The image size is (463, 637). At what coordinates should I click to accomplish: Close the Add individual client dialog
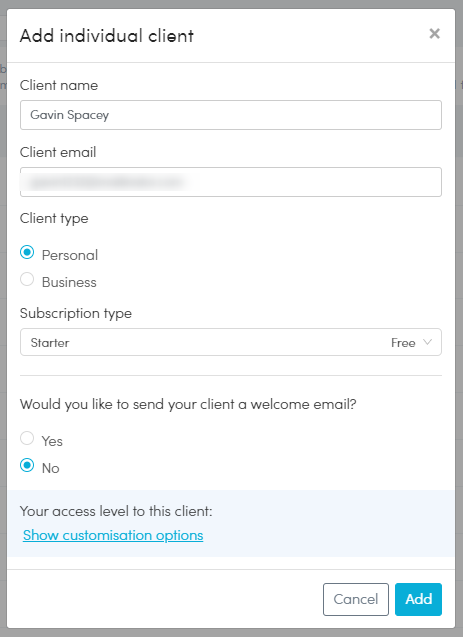[x=434, y=34]
